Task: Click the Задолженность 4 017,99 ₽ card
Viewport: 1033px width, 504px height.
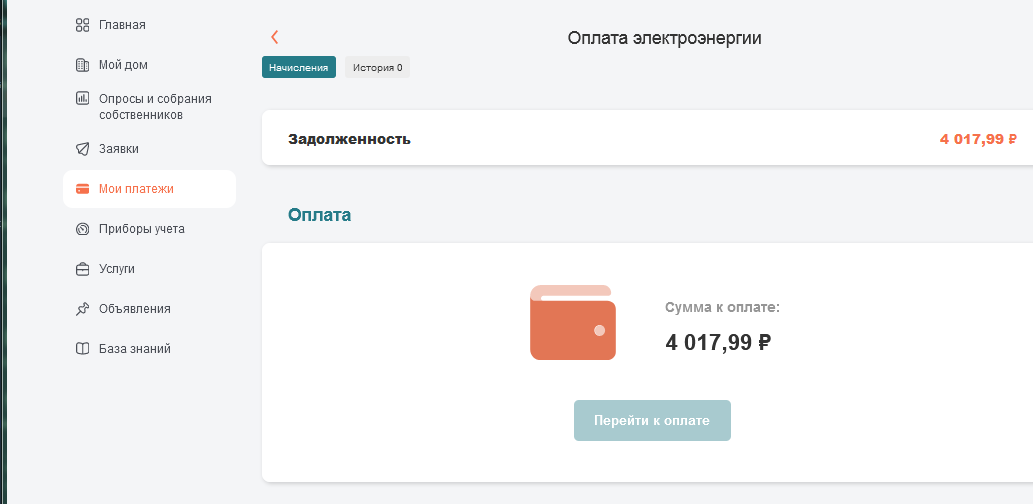Action: tap(648, 138)
